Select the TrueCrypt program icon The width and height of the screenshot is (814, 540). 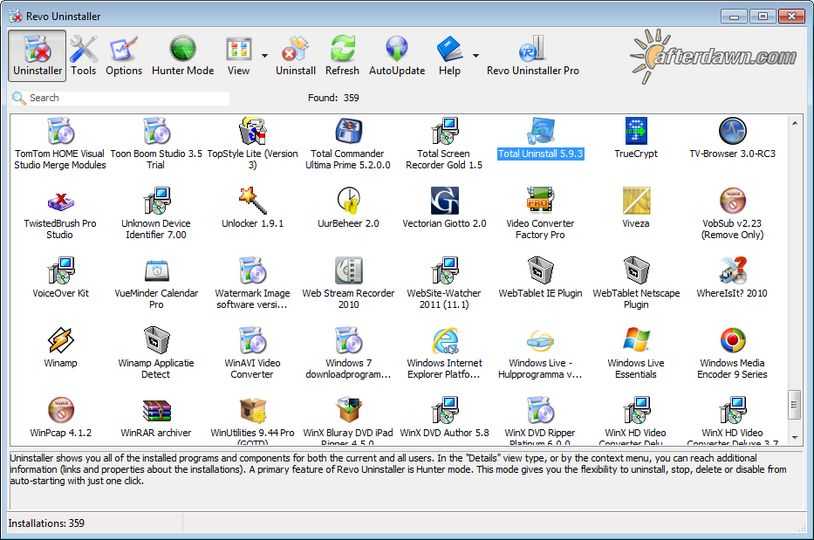point(636,139)
